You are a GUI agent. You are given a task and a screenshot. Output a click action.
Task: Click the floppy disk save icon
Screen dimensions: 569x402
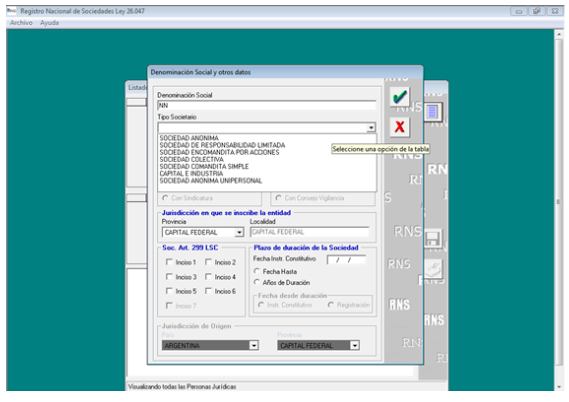click(x=433, y=238)
